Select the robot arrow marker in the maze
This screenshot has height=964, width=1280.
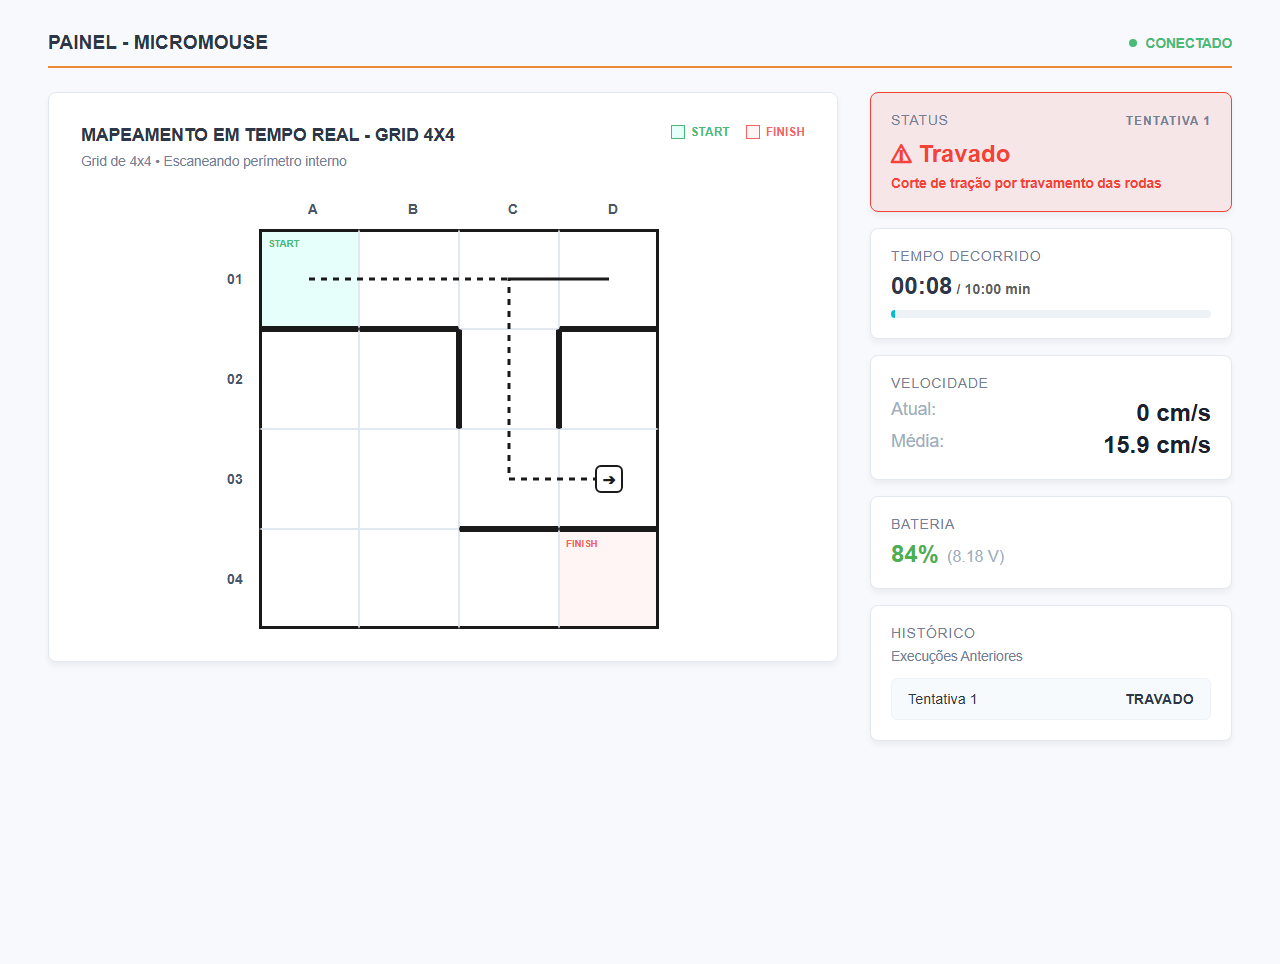[609, 479]
